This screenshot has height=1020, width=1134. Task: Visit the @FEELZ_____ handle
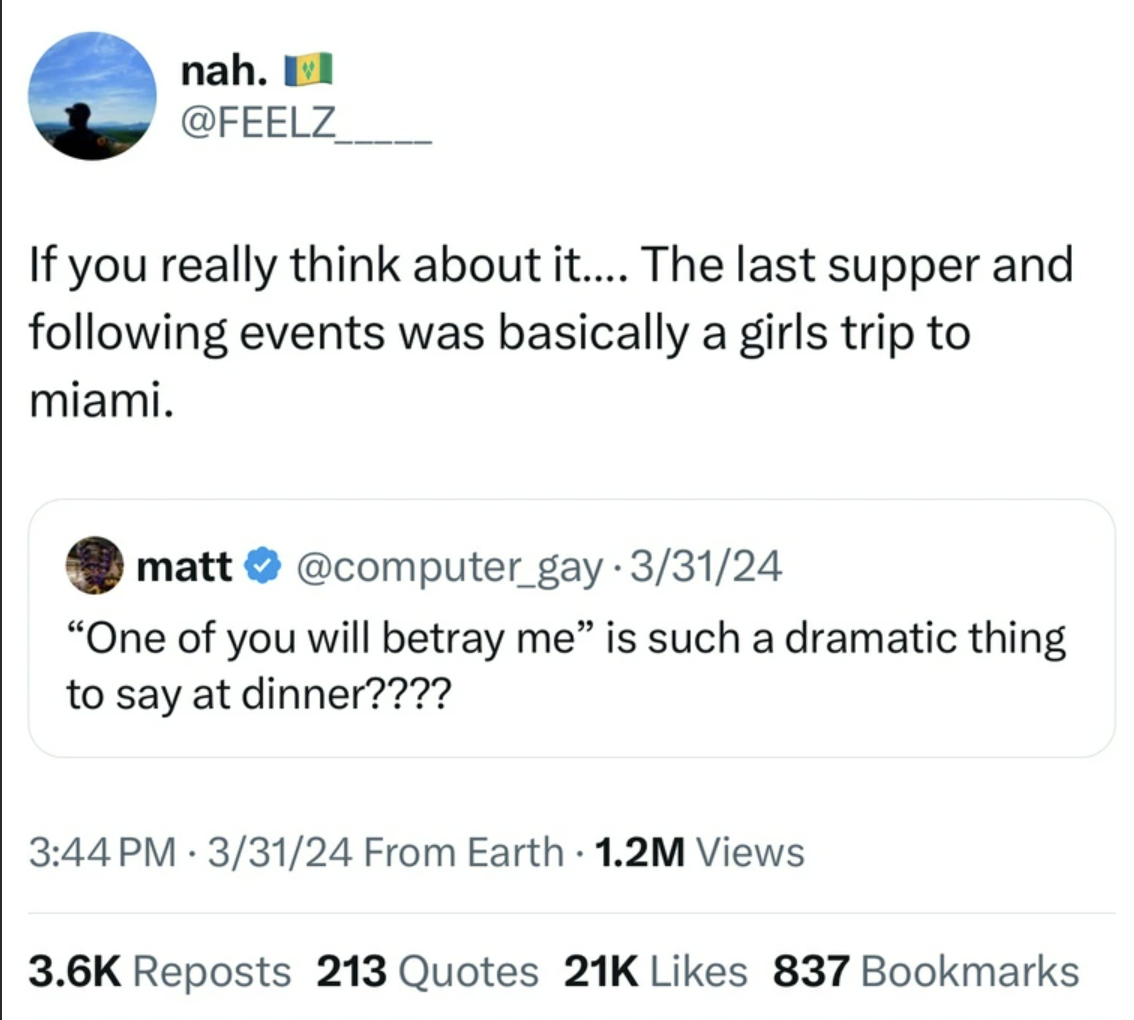click(x=306, y=127)
